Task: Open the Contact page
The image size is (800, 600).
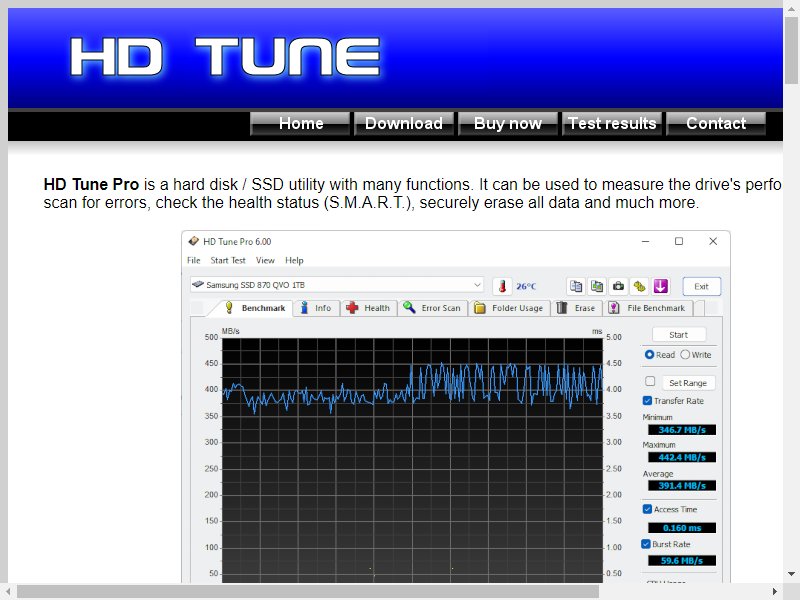Action: 716,123
